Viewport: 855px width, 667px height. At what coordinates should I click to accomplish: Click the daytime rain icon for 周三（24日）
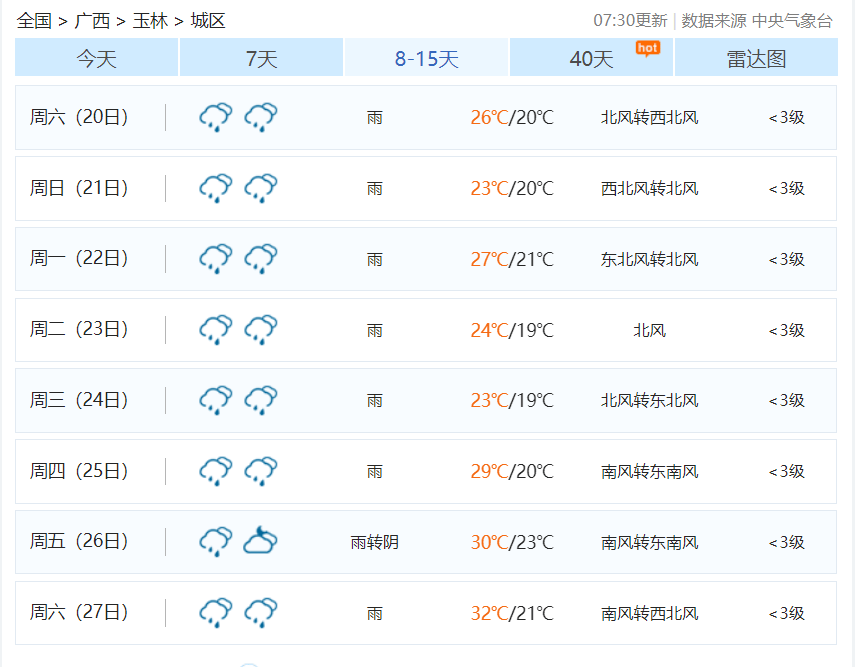pos(214,400)
